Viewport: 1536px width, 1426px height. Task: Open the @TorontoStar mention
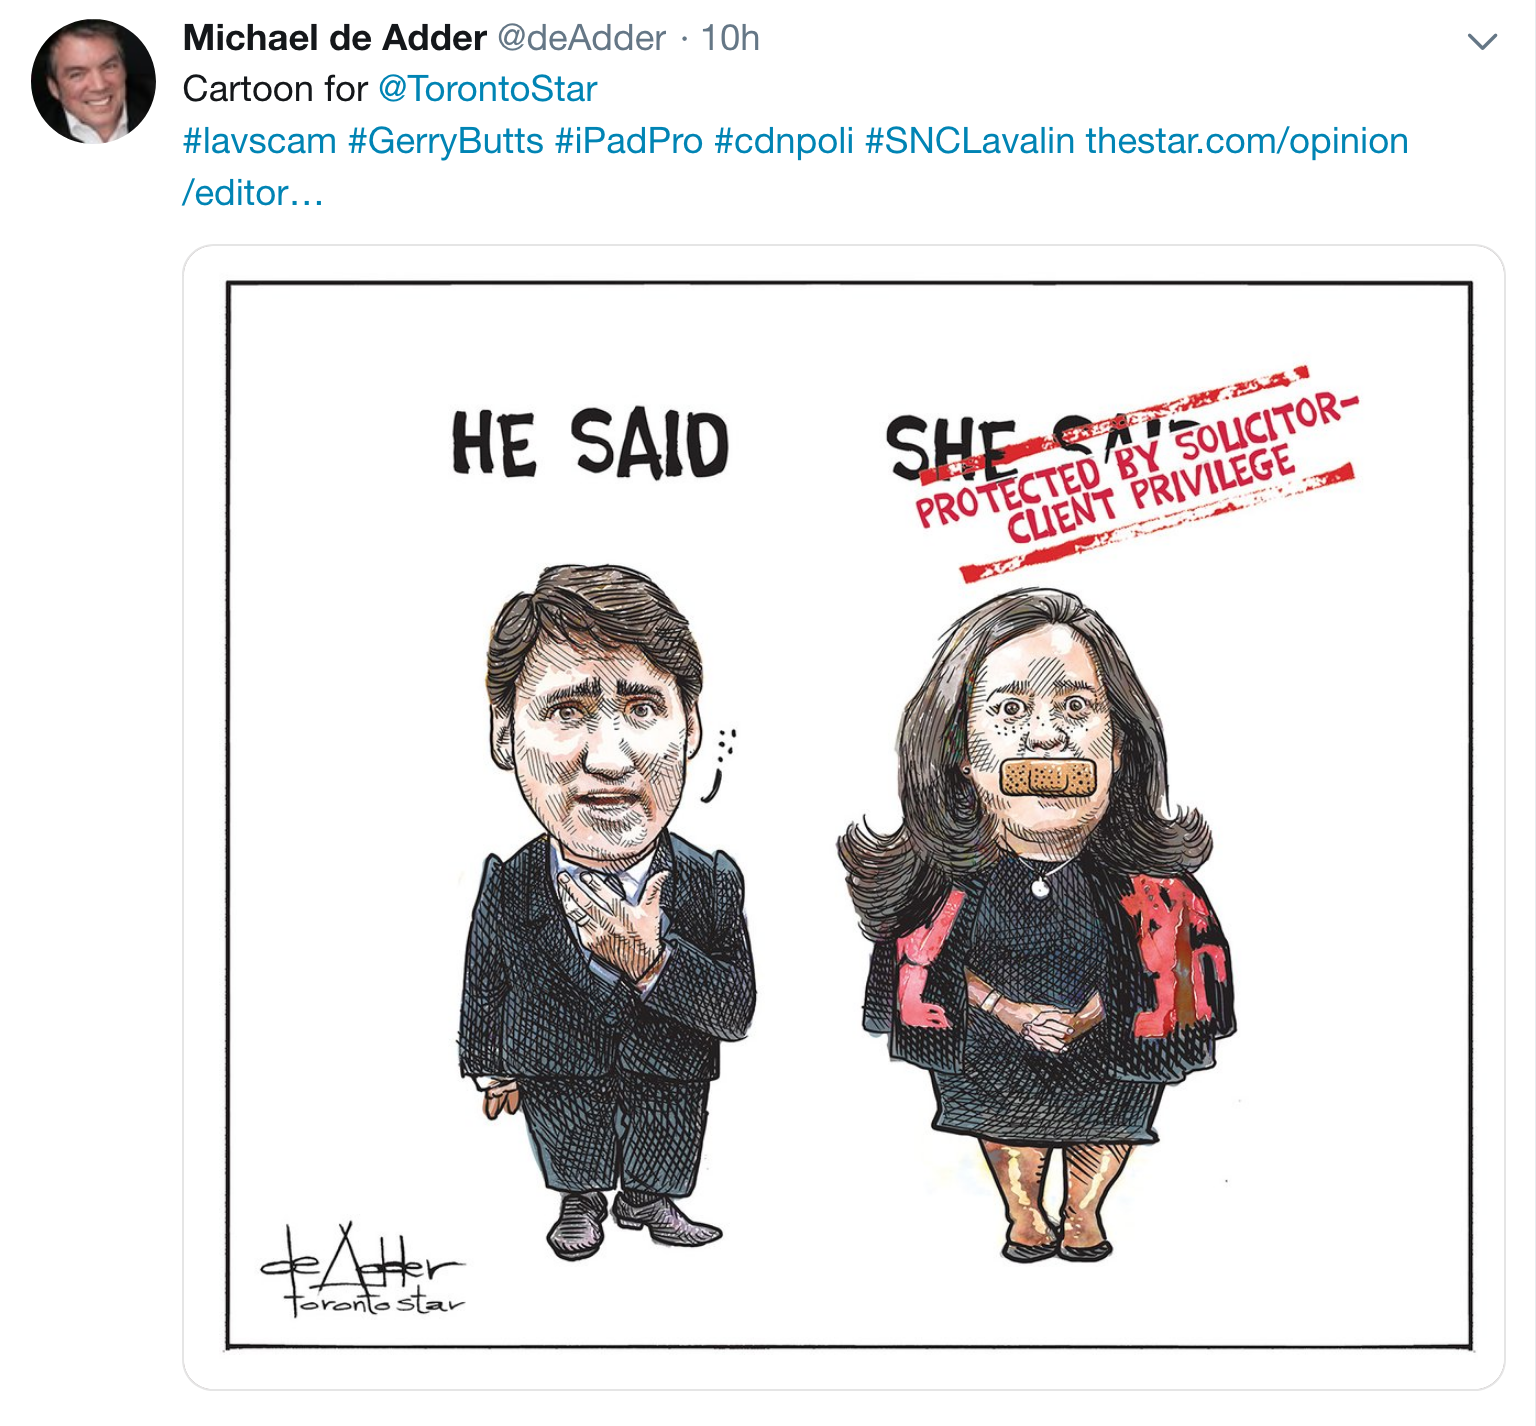(487, 89)
